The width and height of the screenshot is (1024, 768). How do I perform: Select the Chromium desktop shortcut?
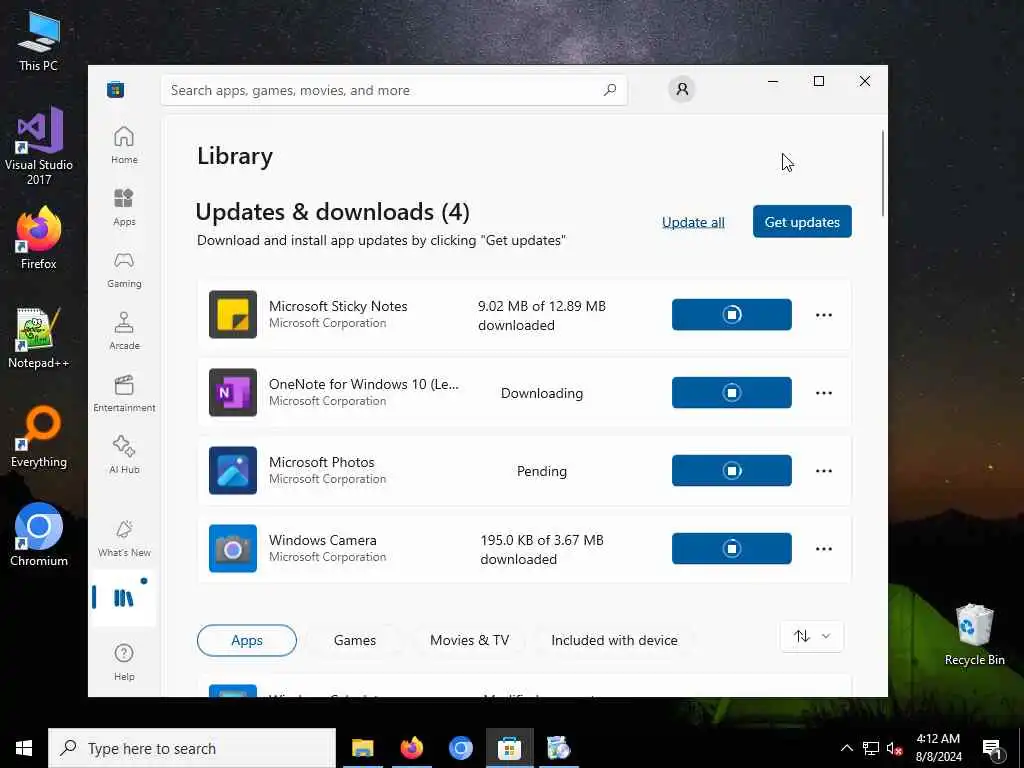coord(39,535)
